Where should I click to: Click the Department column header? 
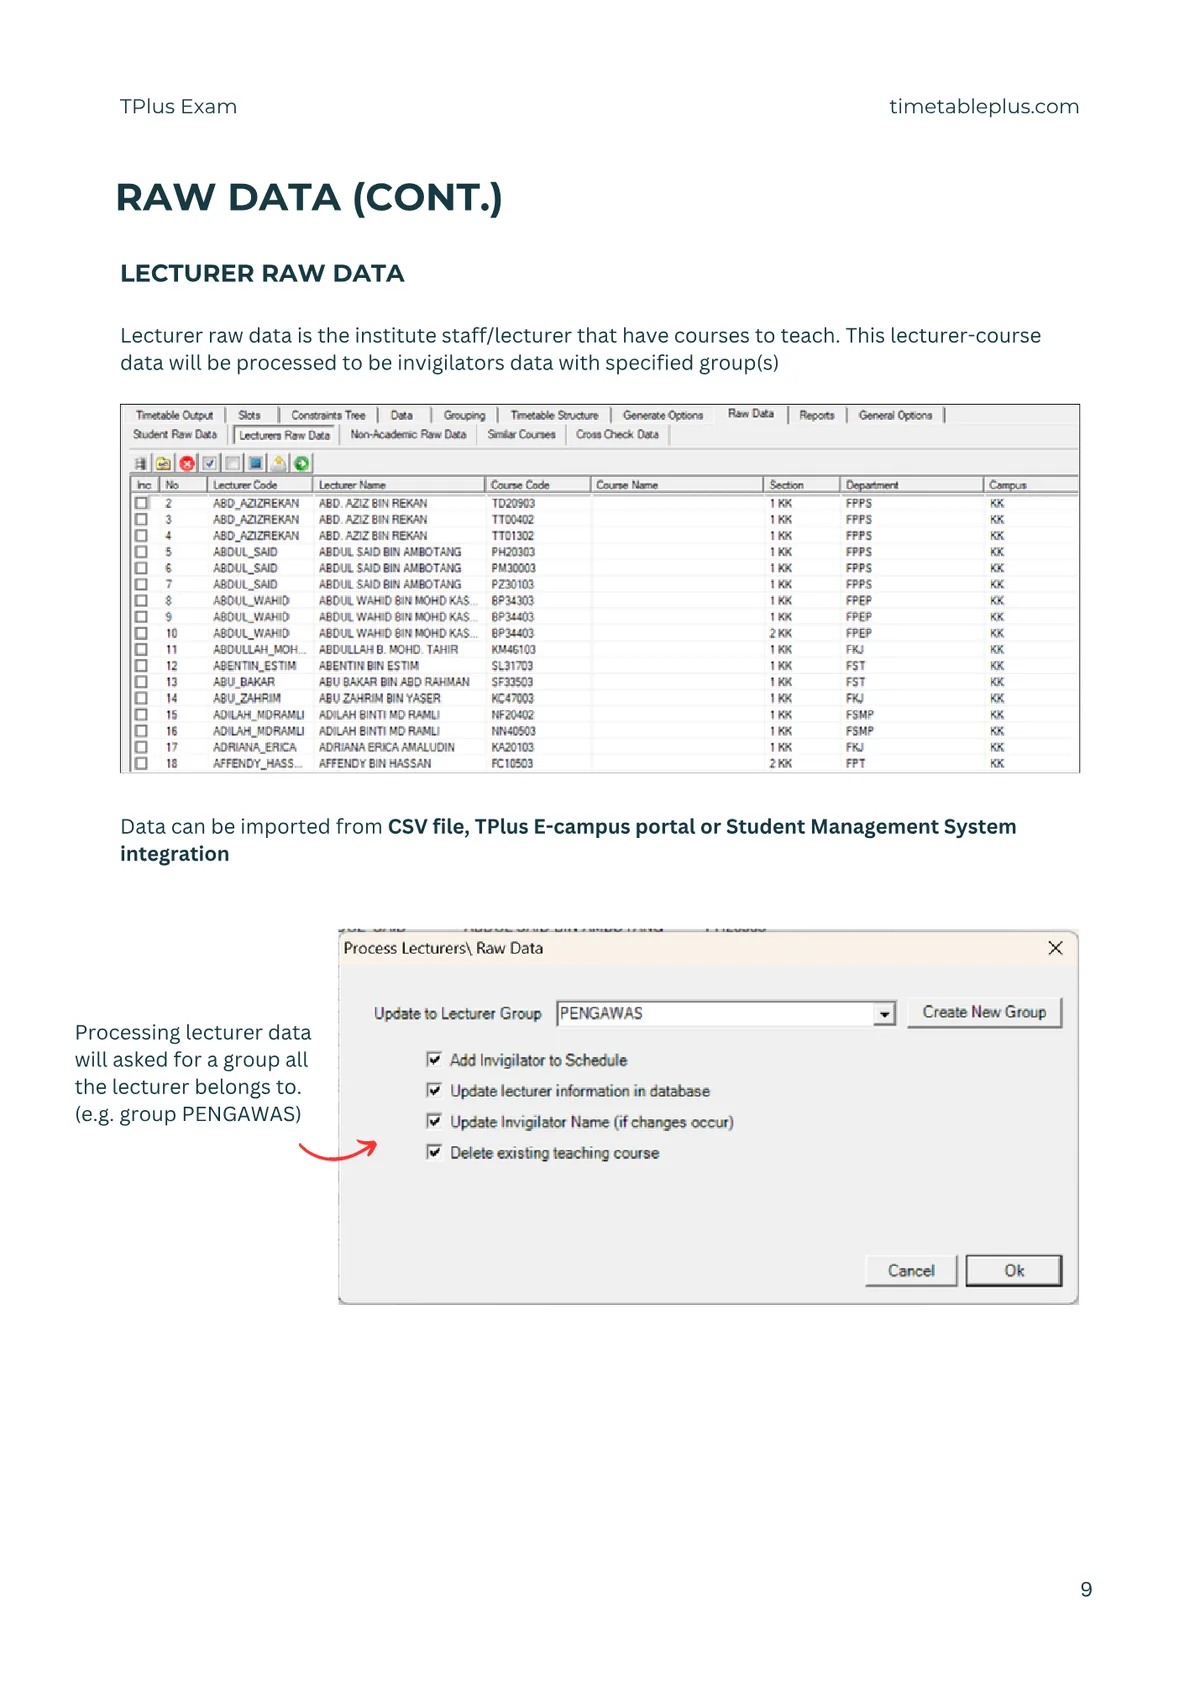(x=912, y=485)
